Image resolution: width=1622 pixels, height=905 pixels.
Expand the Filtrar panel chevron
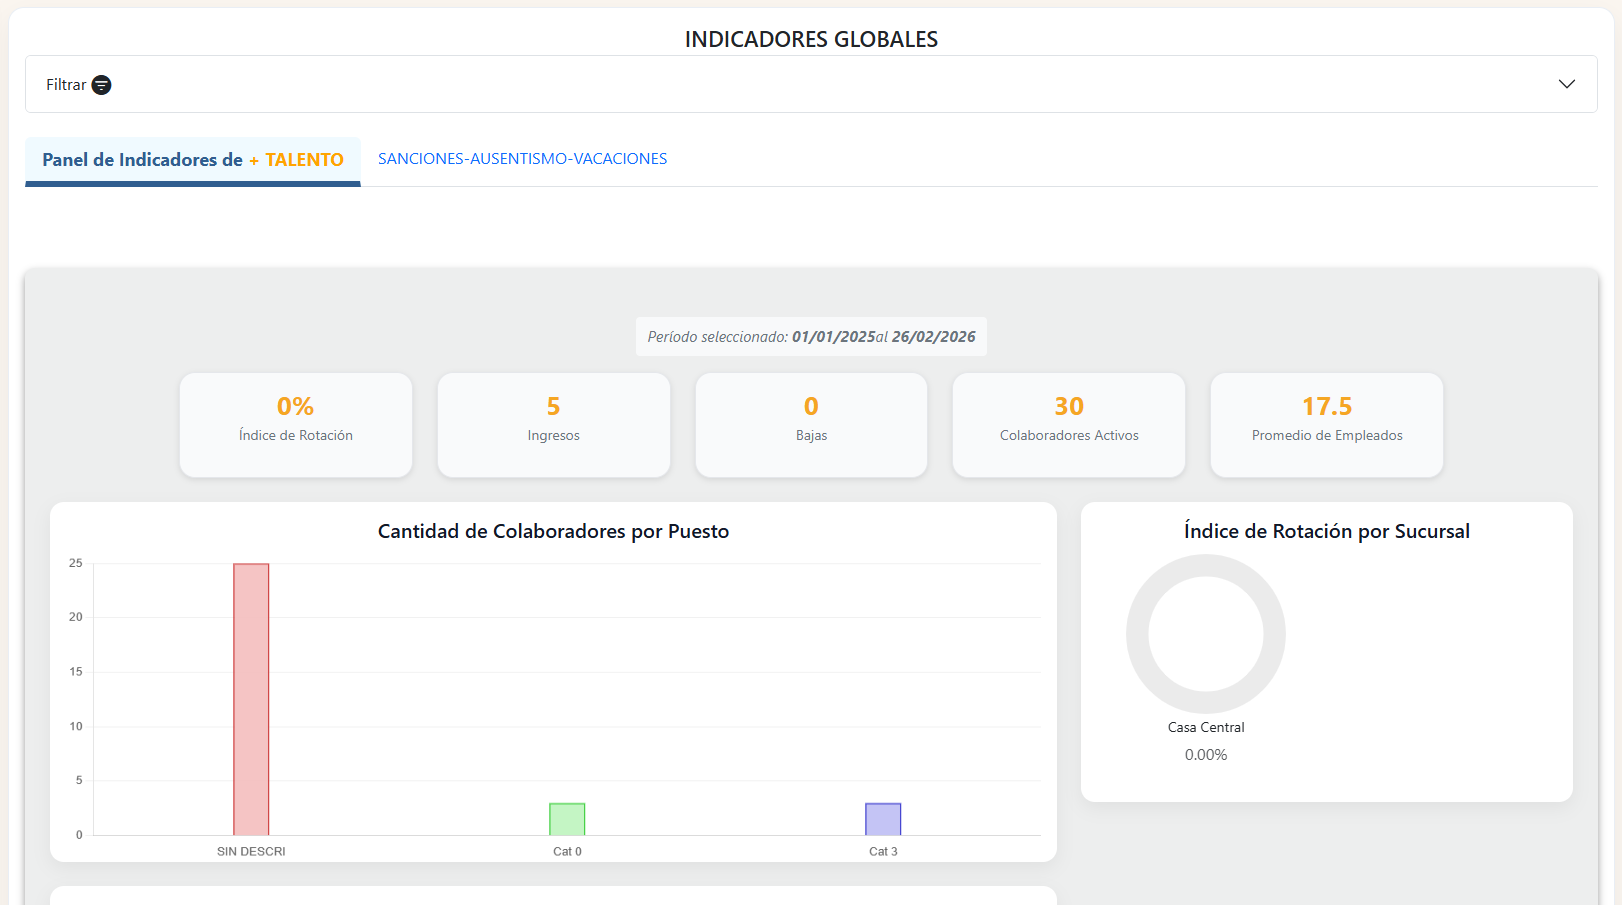1566,84
